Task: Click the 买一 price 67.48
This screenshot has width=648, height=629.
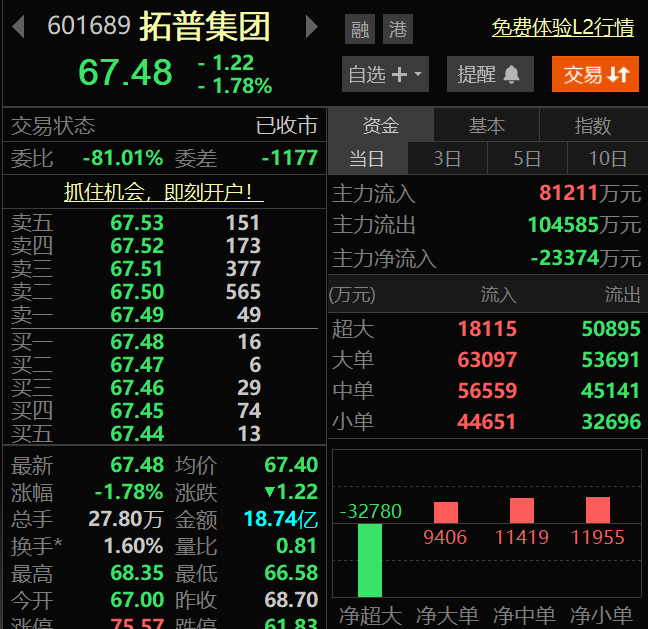Action: coord(137,342)
